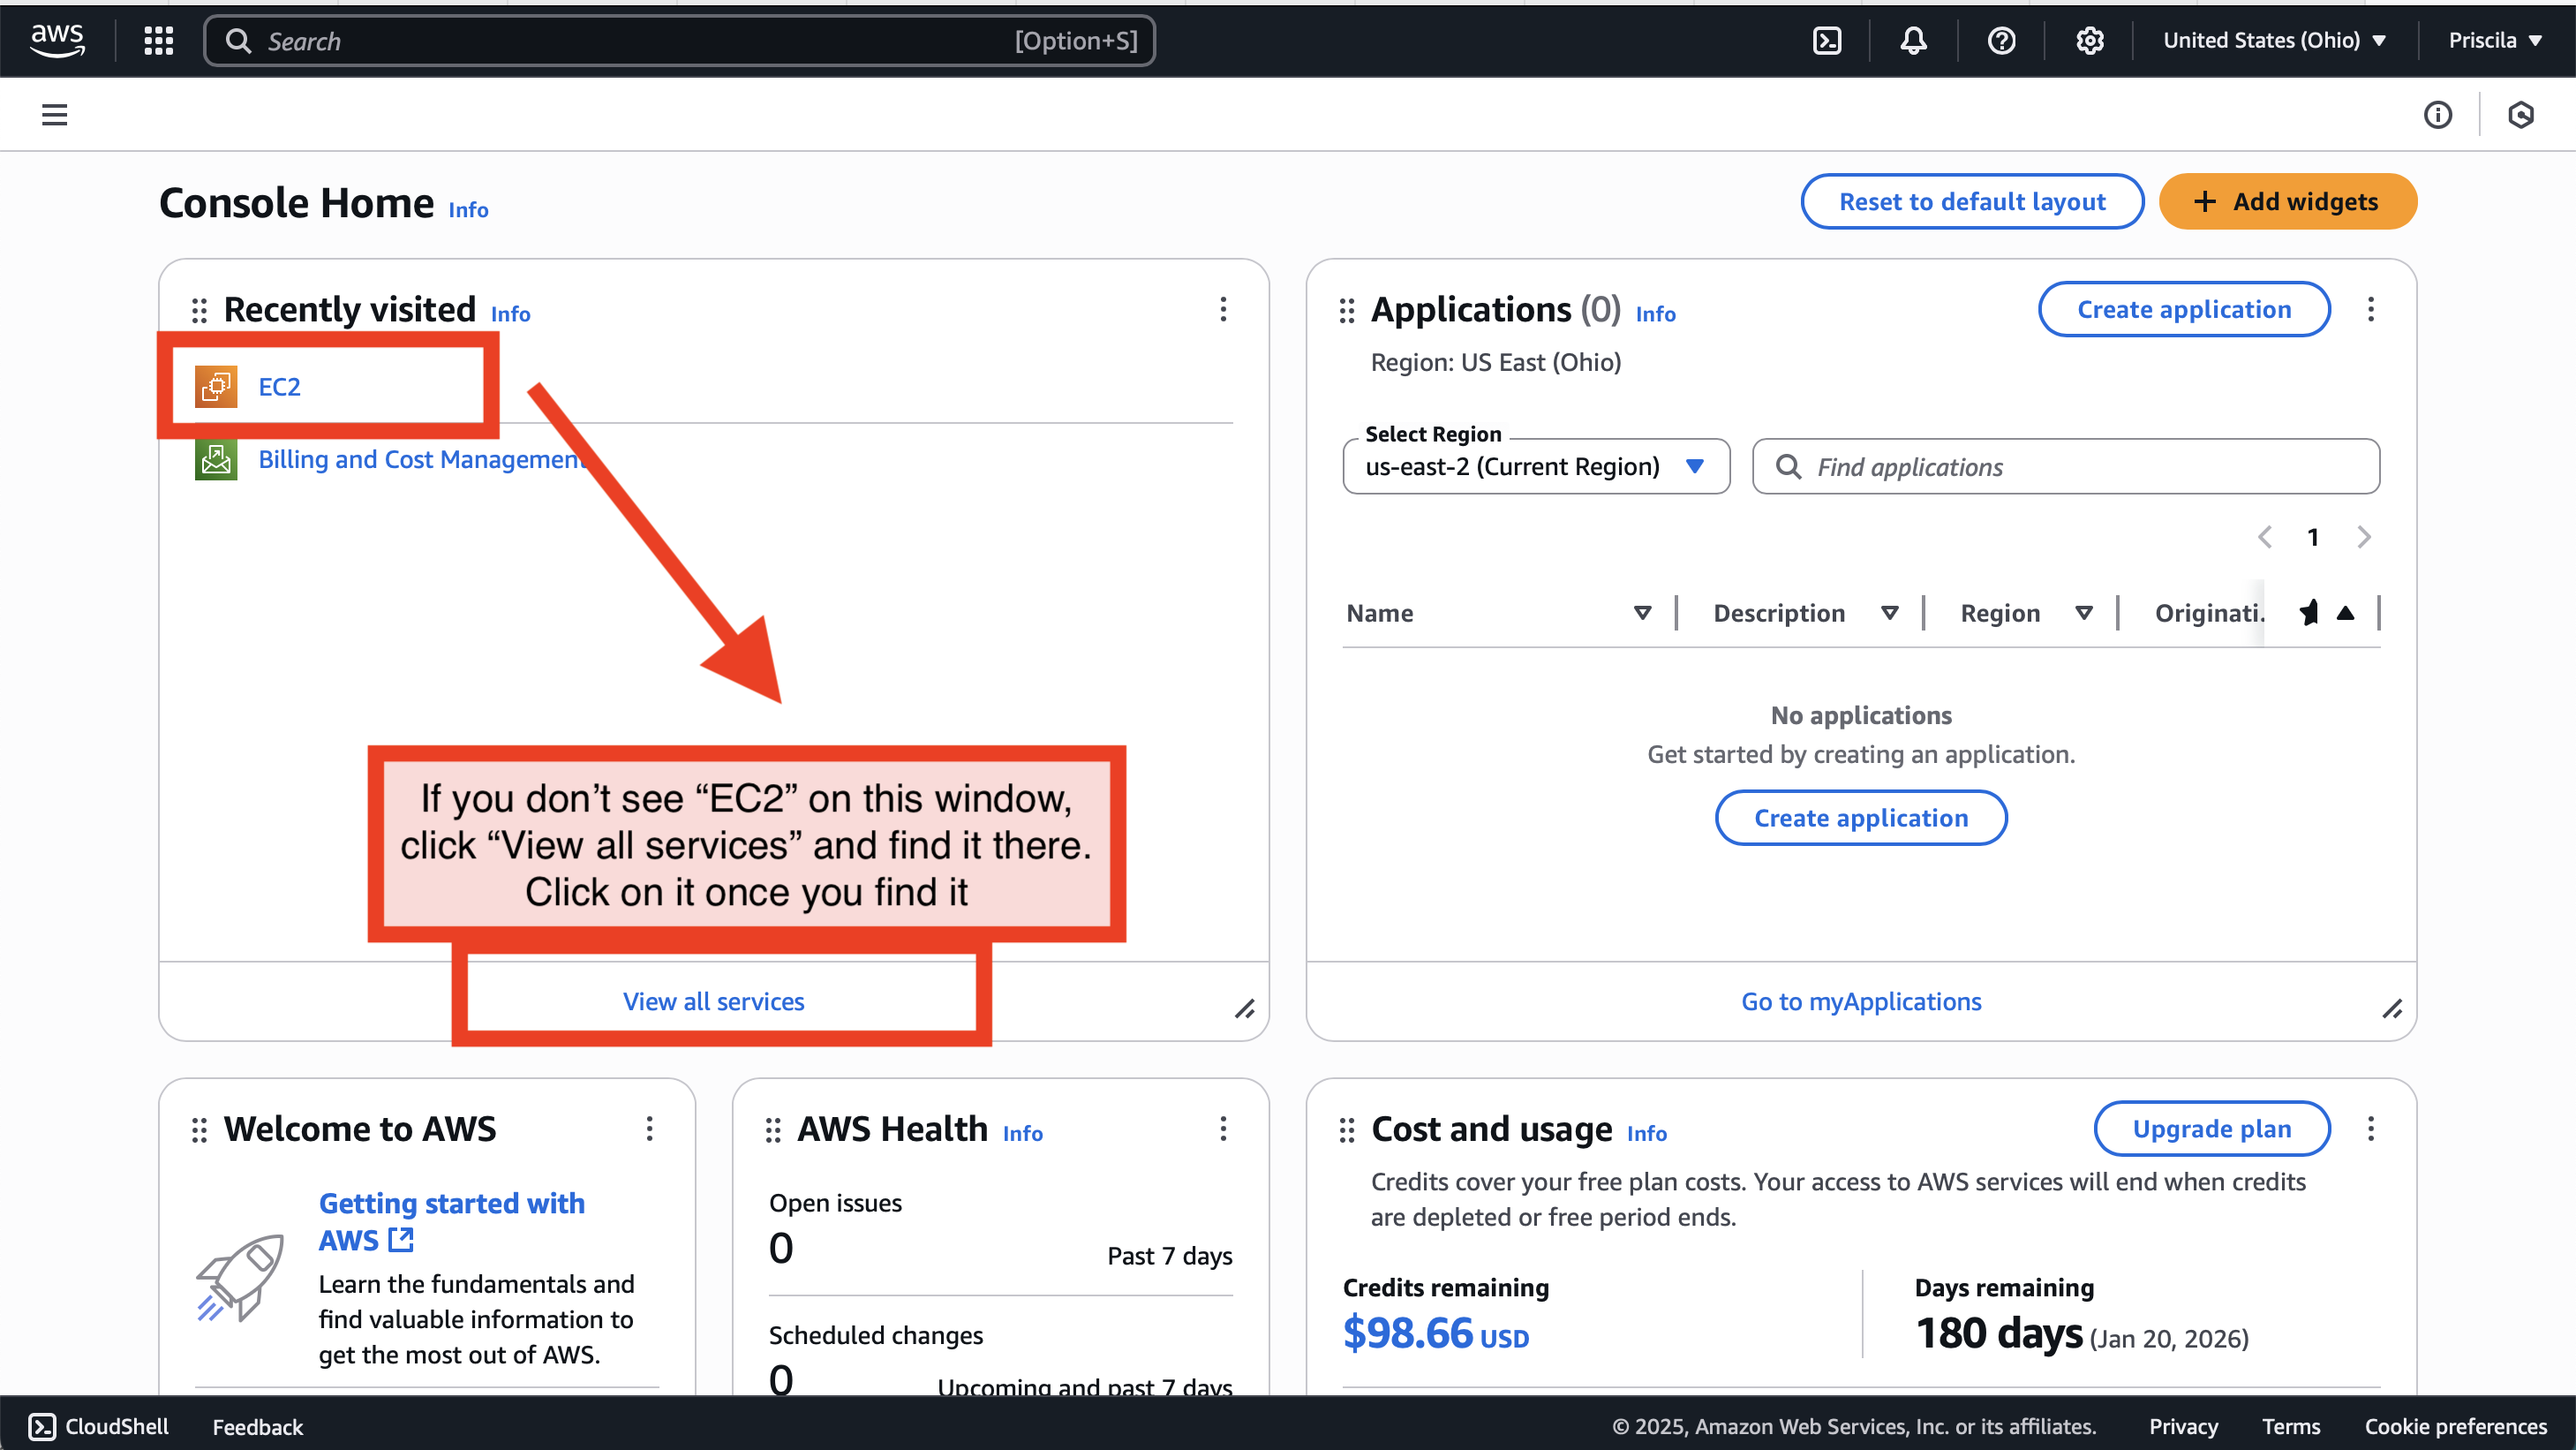Open Cost and usage widget options menu
Image resolution: width=2576 pixels, height=1450 pixels.
tap(2370, 1129)
